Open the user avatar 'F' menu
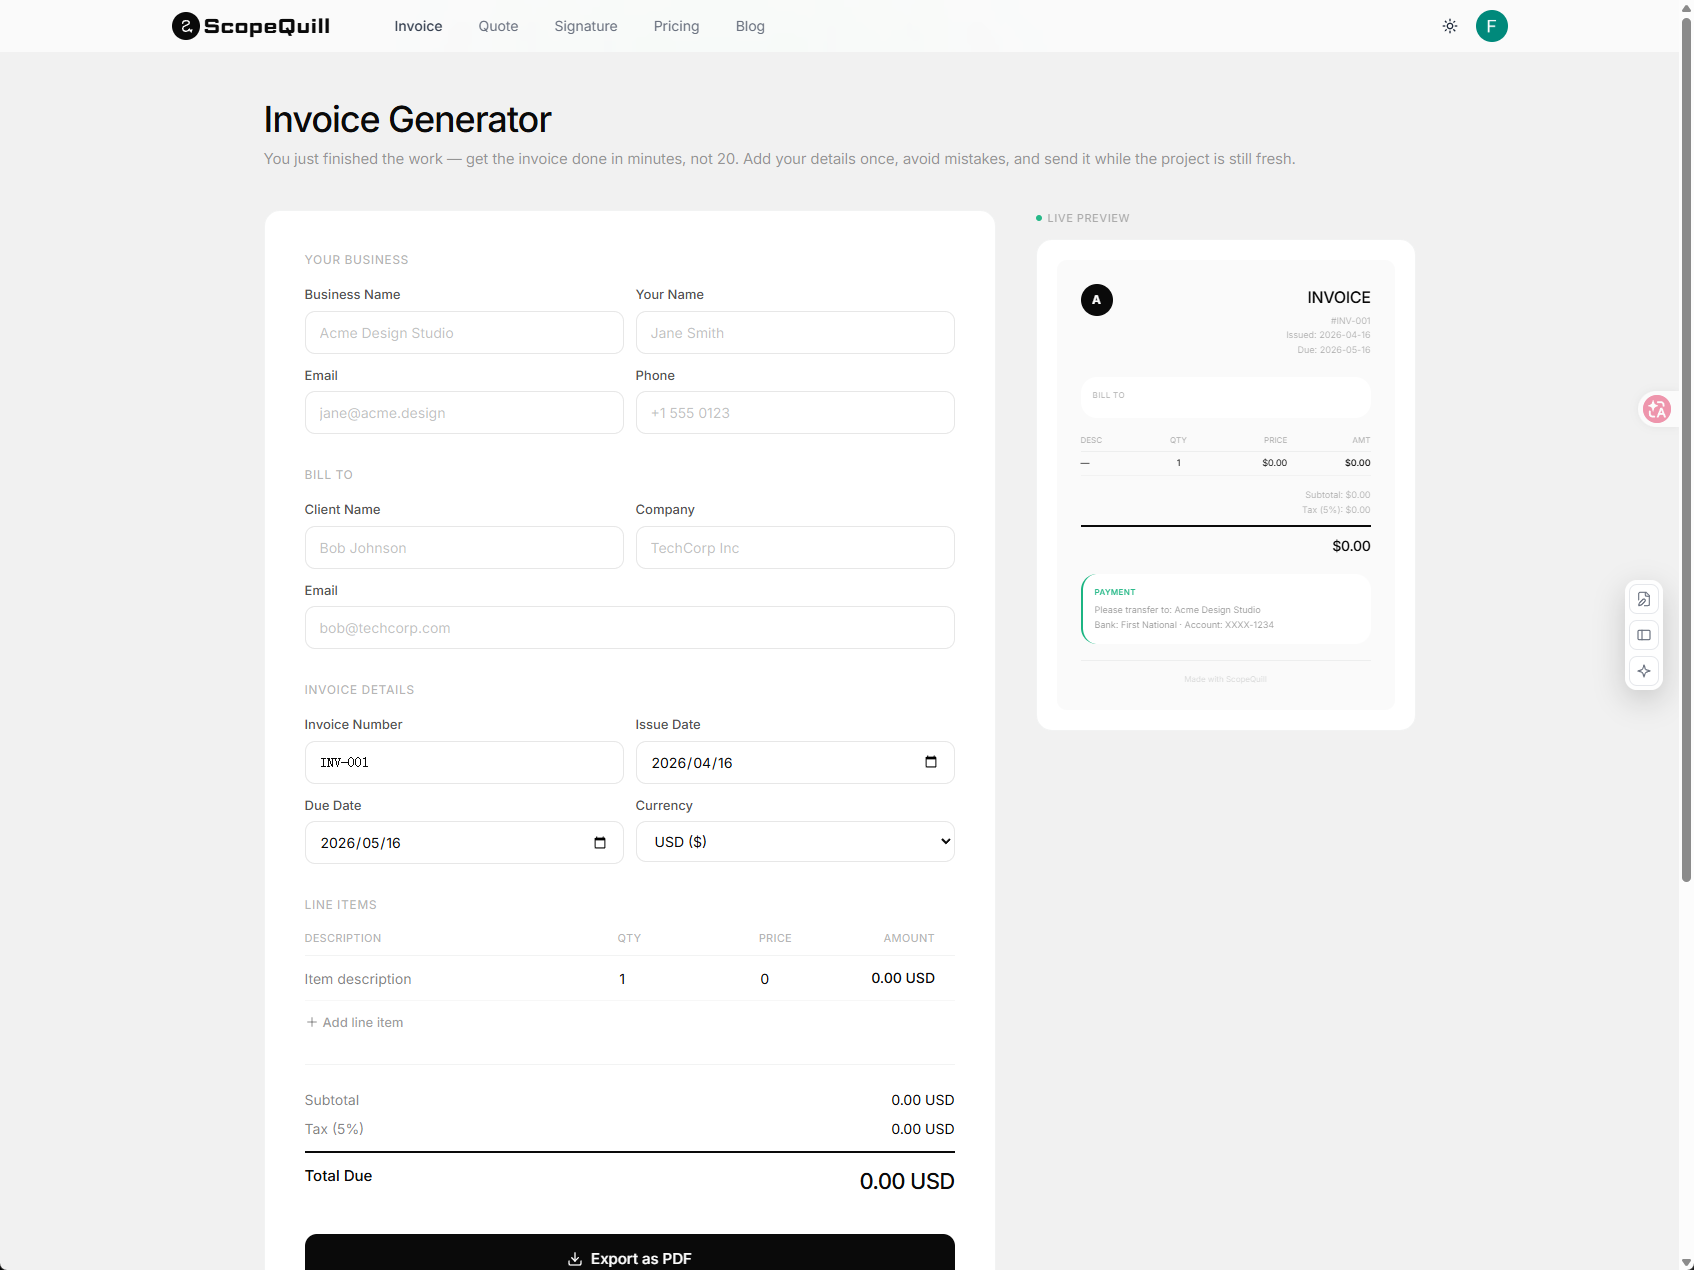The width and height of the screenshot is (1694, 1270). click(x=1491, y=26)
